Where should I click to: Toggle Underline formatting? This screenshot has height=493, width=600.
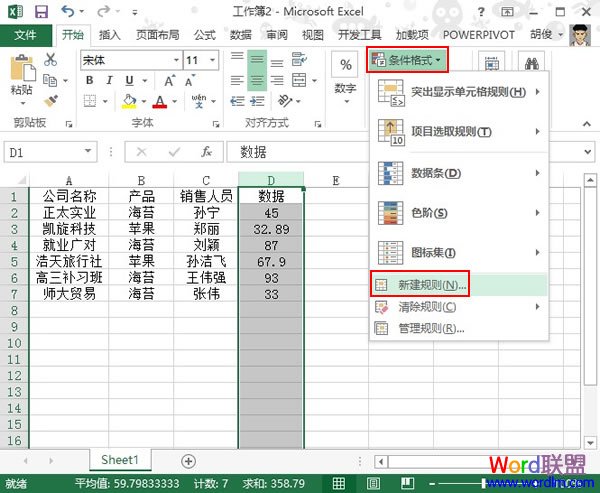coord(129,80)
